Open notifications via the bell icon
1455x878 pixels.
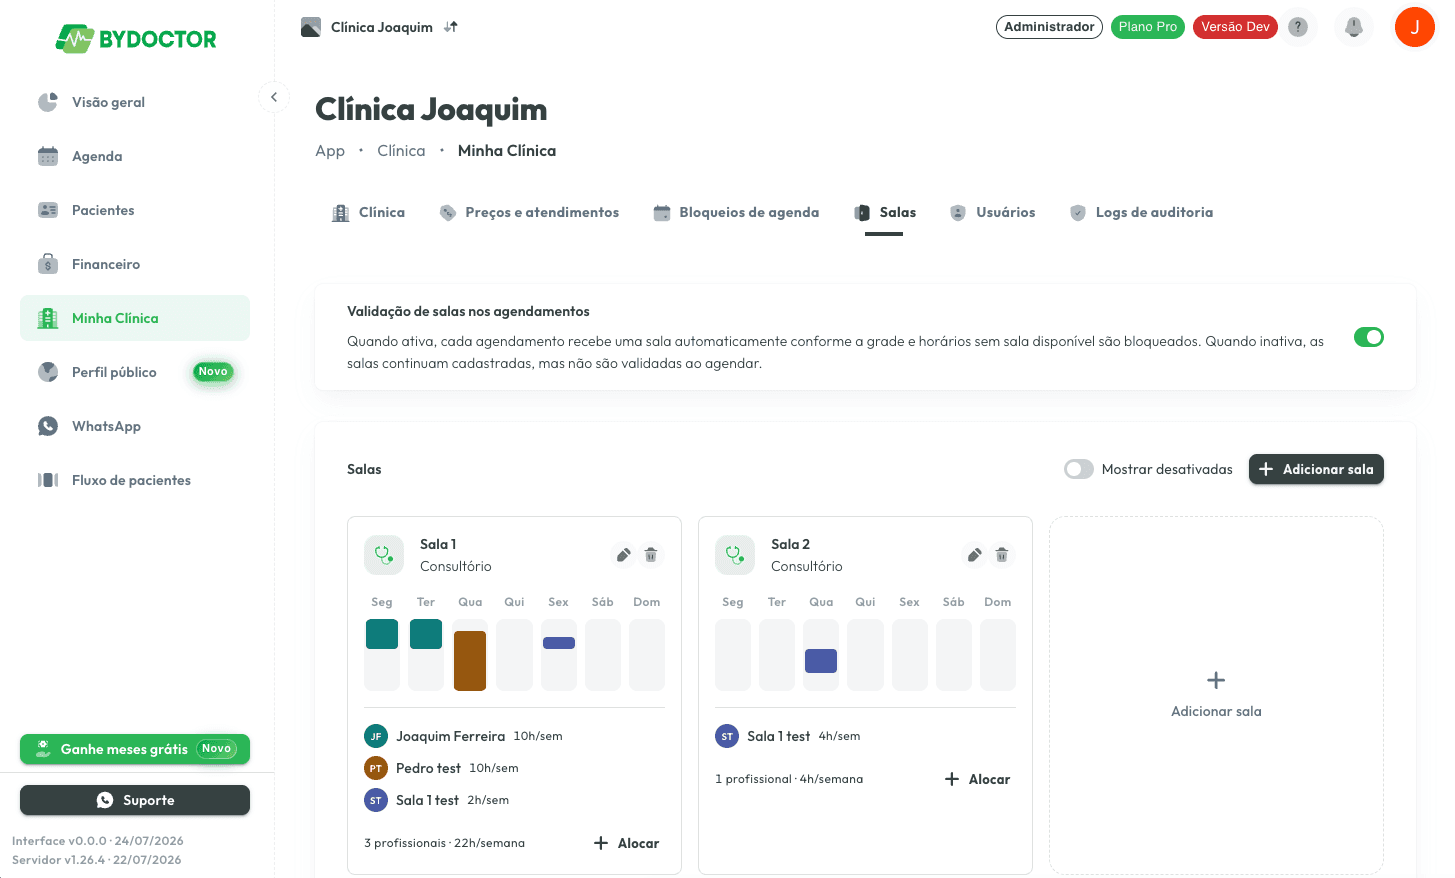(x=1354, y=27)
